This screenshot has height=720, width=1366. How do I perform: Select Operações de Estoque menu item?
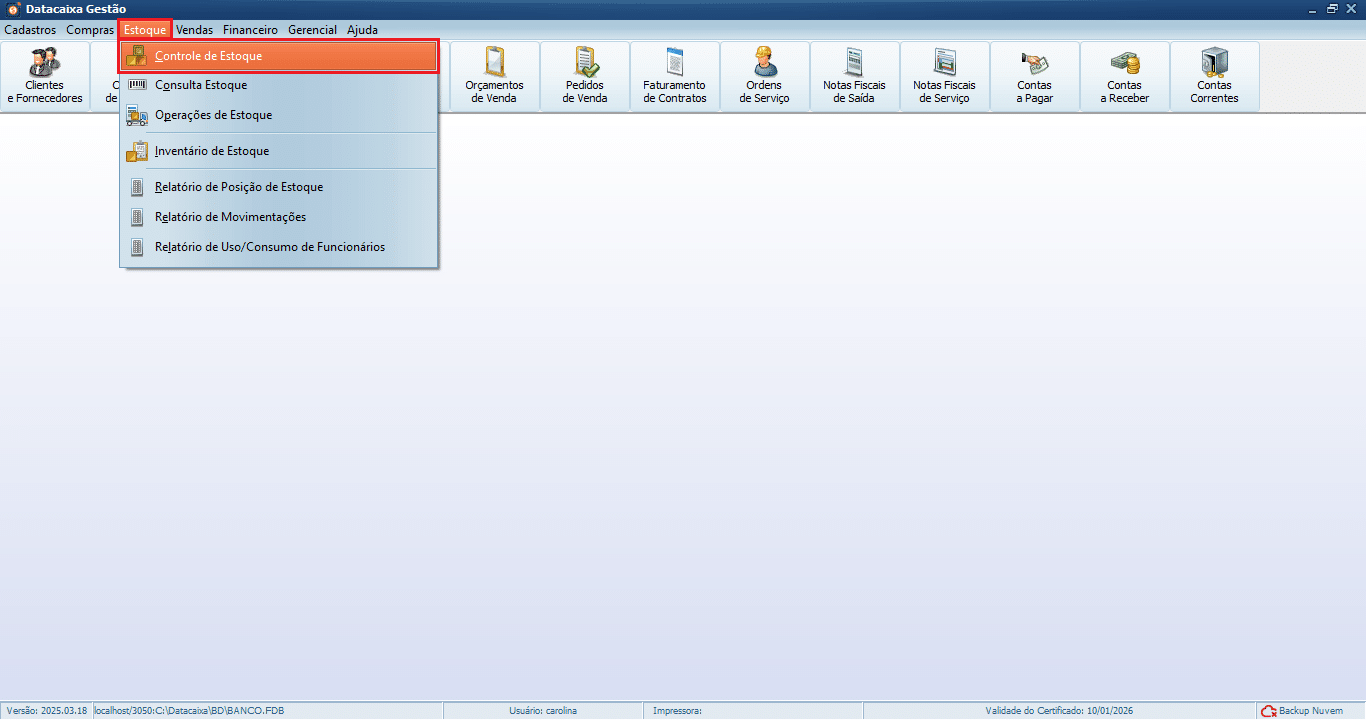click(213, 115)
